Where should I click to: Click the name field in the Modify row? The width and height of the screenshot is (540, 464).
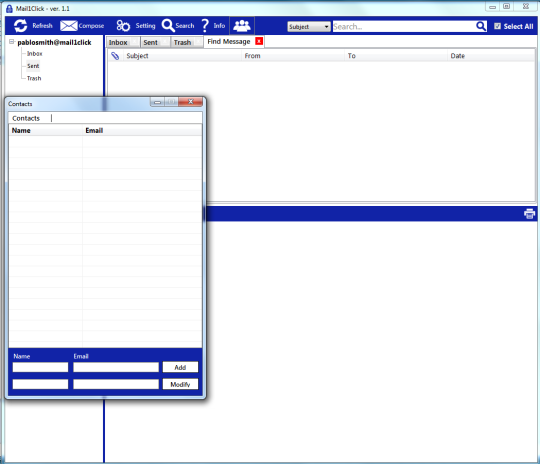pyautogui.click(x=40, y=384)
